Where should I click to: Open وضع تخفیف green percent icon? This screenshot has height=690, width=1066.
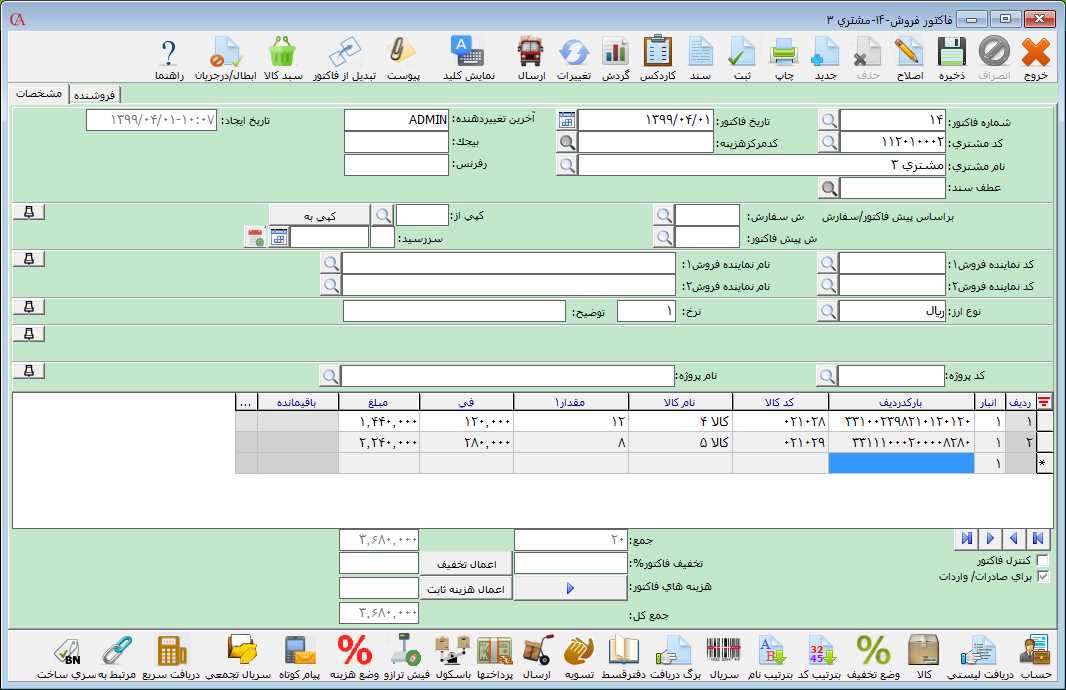(873, 651)
